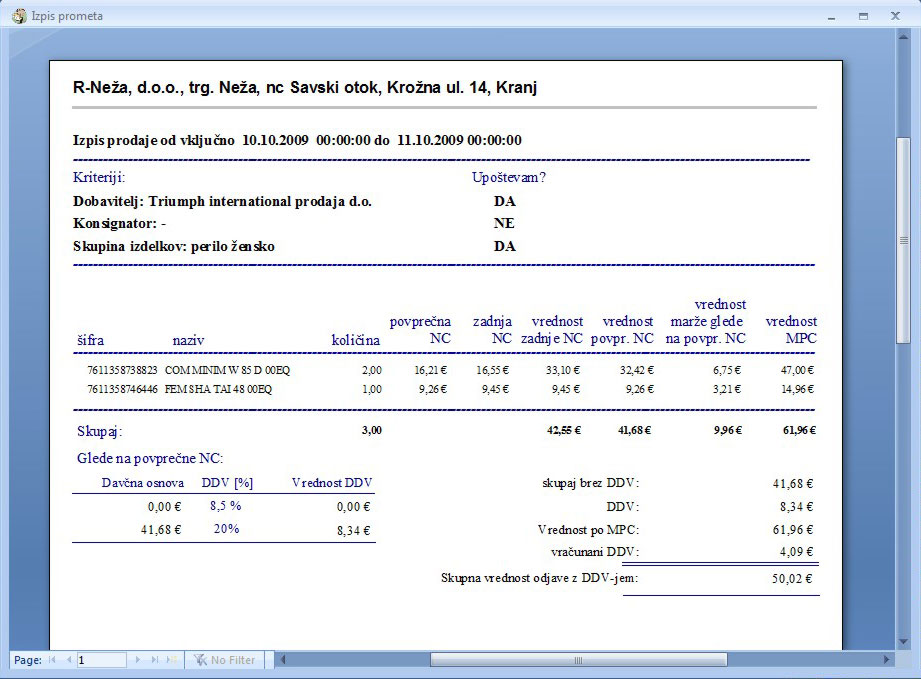This screenshot has width=921, height=679.
Task: Click the COM MINIM W 85 D row name
Action: click(218, 370)
